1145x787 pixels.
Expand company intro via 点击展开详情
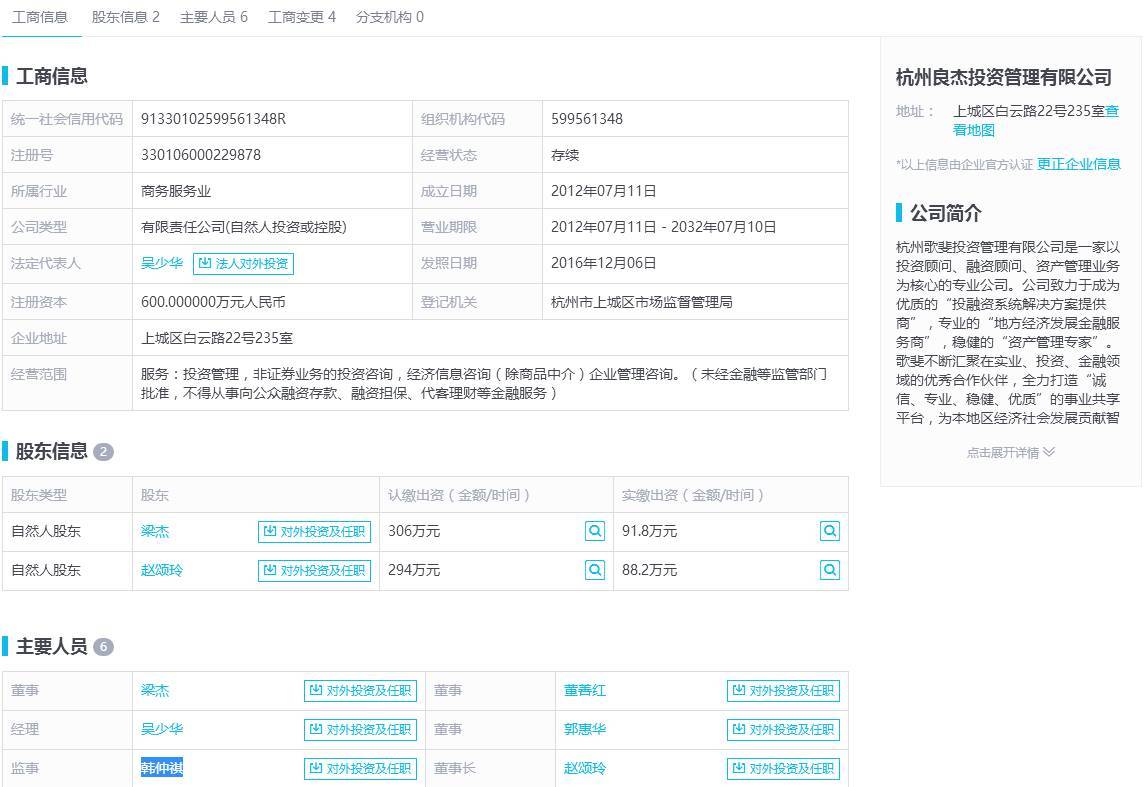1010,453
